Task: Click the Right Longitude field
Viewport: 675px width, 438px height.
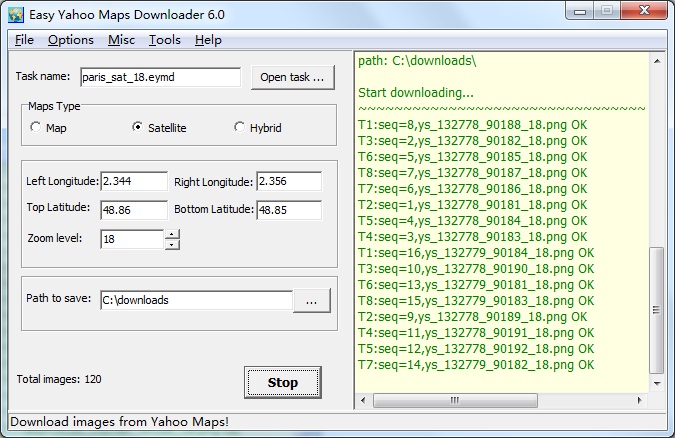Action: point(289,181)
